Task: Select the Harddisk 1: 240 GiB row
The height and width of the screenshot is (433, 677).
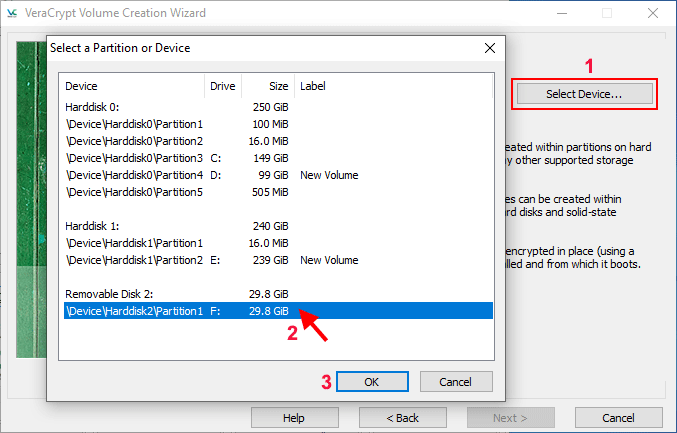Action: pos(278,226)
